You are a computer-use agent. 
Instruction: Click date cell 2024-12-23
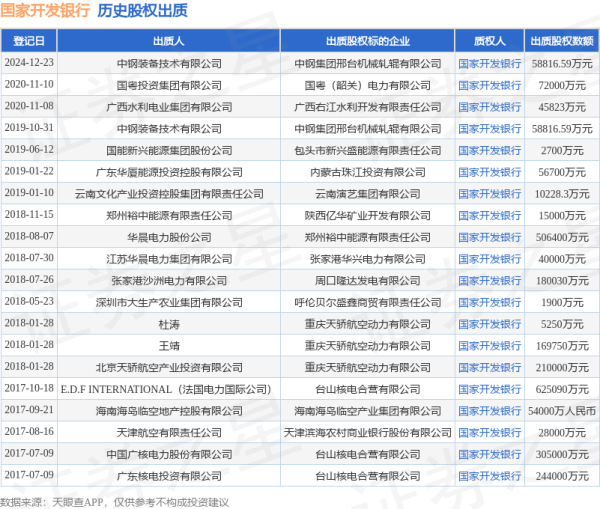(x=29, y=62)
